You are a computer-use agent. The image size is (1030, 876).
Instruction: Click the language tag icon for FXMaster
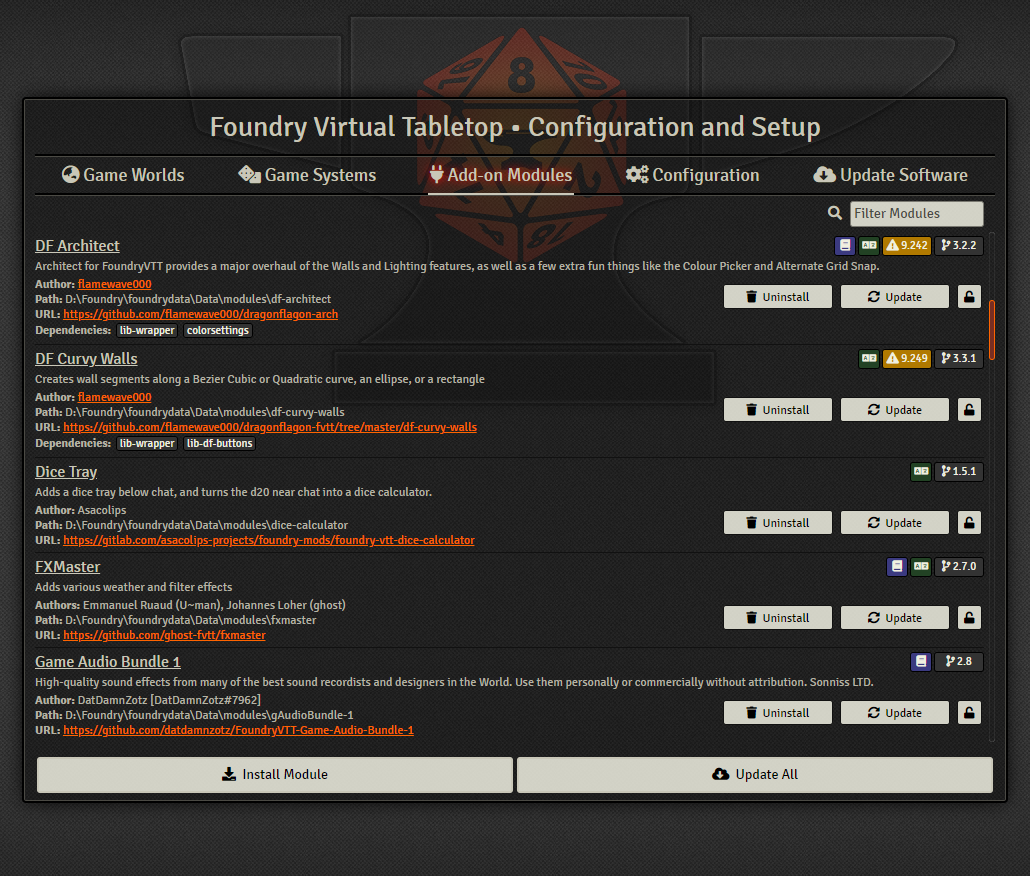(921, 566)
